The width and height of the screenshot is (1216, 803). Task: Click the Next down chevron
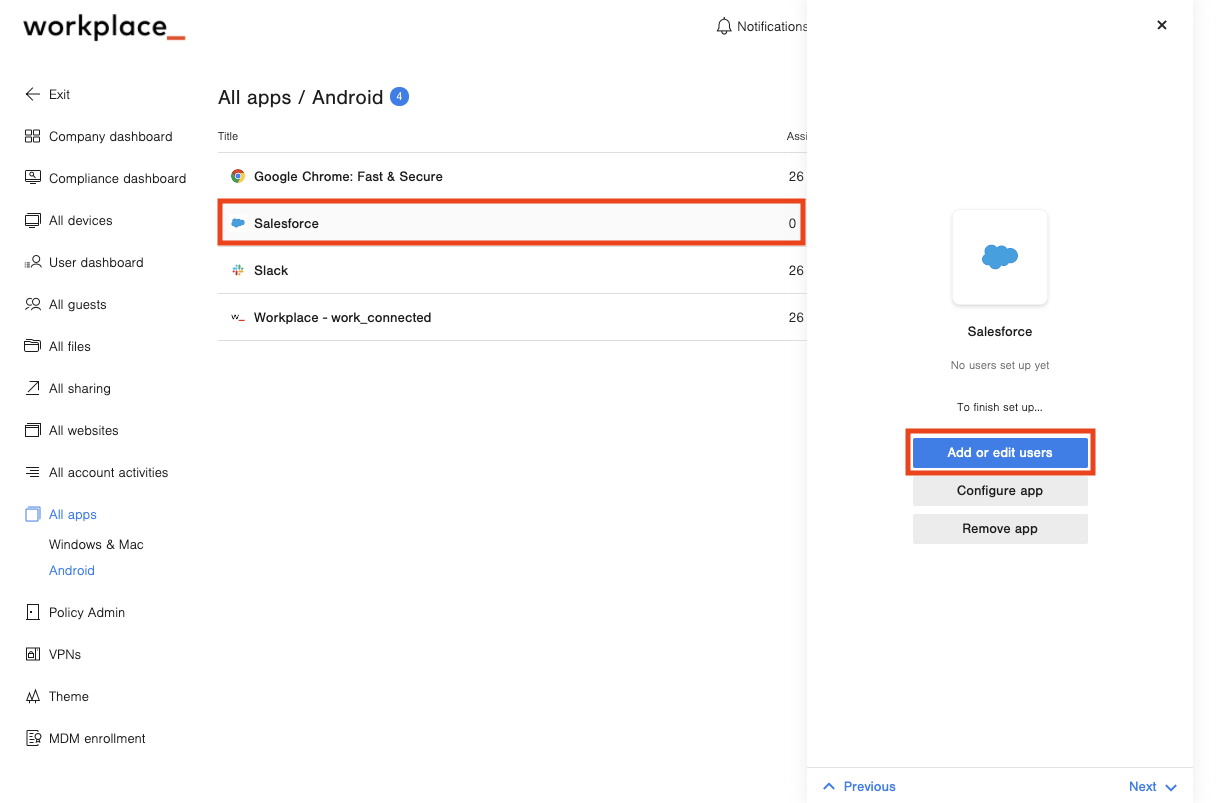tap(1171, 787)
